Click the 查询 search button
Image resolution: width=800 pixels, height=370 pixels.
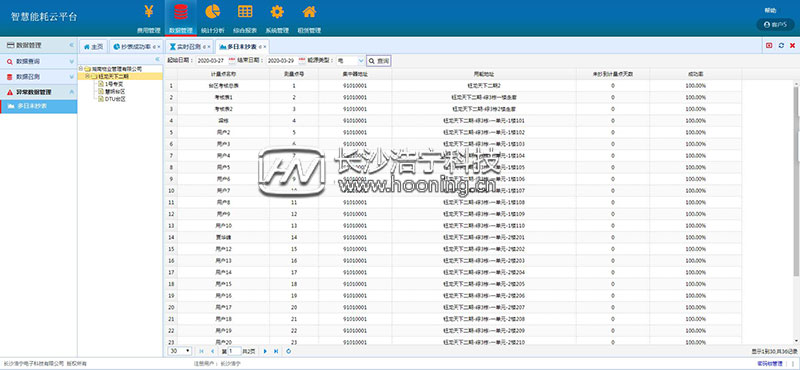379,61
